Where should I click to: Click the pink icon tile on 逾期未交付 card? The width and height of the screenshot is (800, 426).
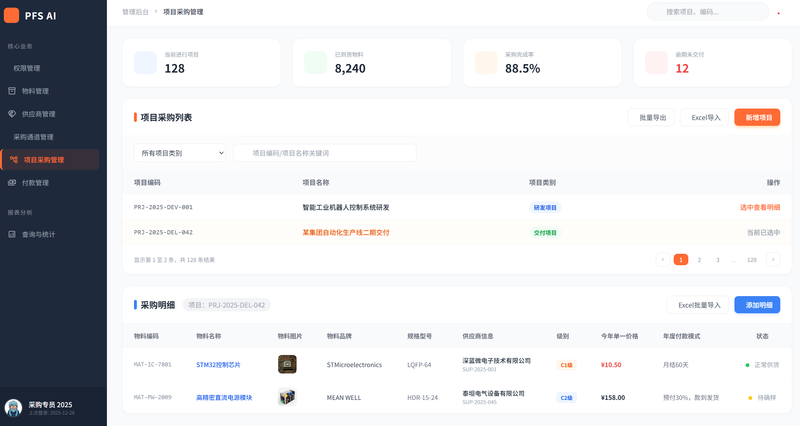(x=657, y=63)
